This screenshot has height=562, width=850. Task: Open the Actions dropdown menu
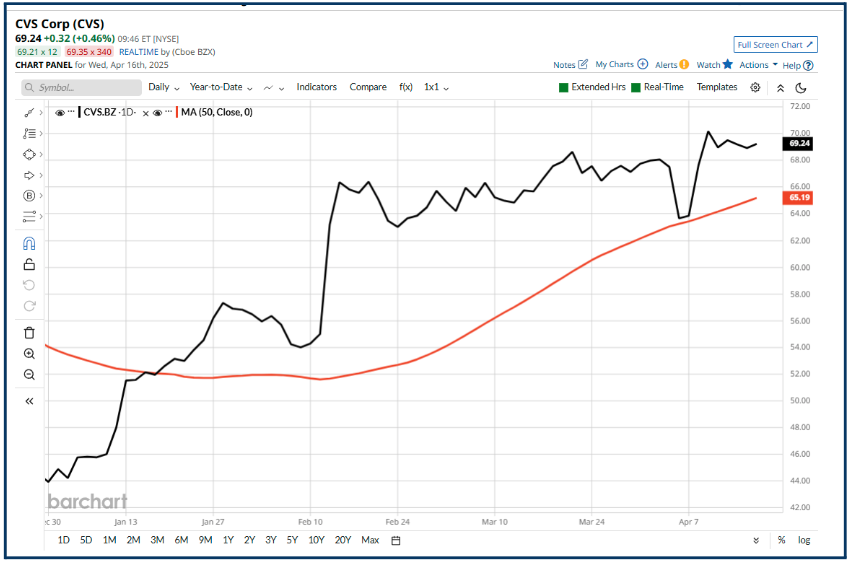coord(759,65)
